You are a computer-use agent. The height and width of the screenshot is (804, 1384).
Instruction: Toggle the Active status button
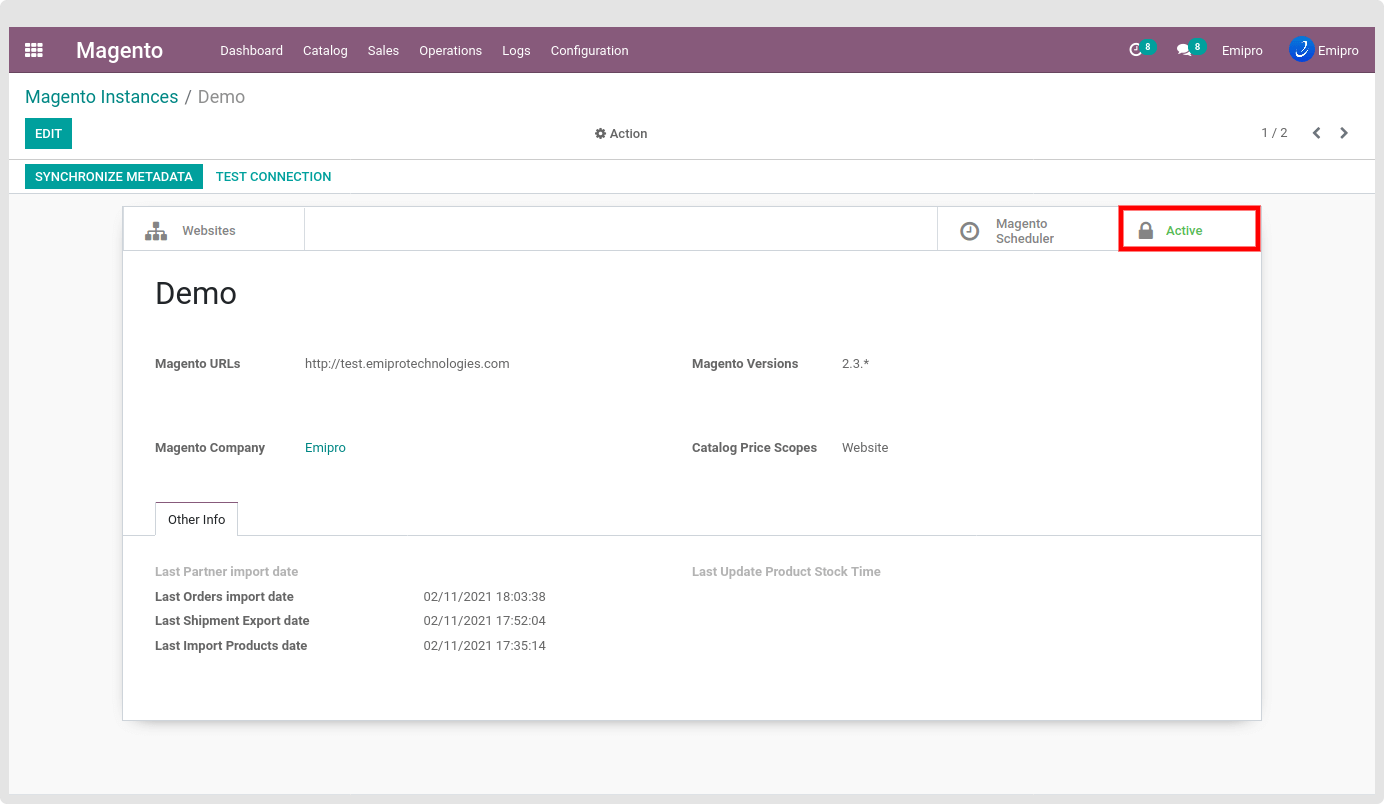[x=1189, y=230]
